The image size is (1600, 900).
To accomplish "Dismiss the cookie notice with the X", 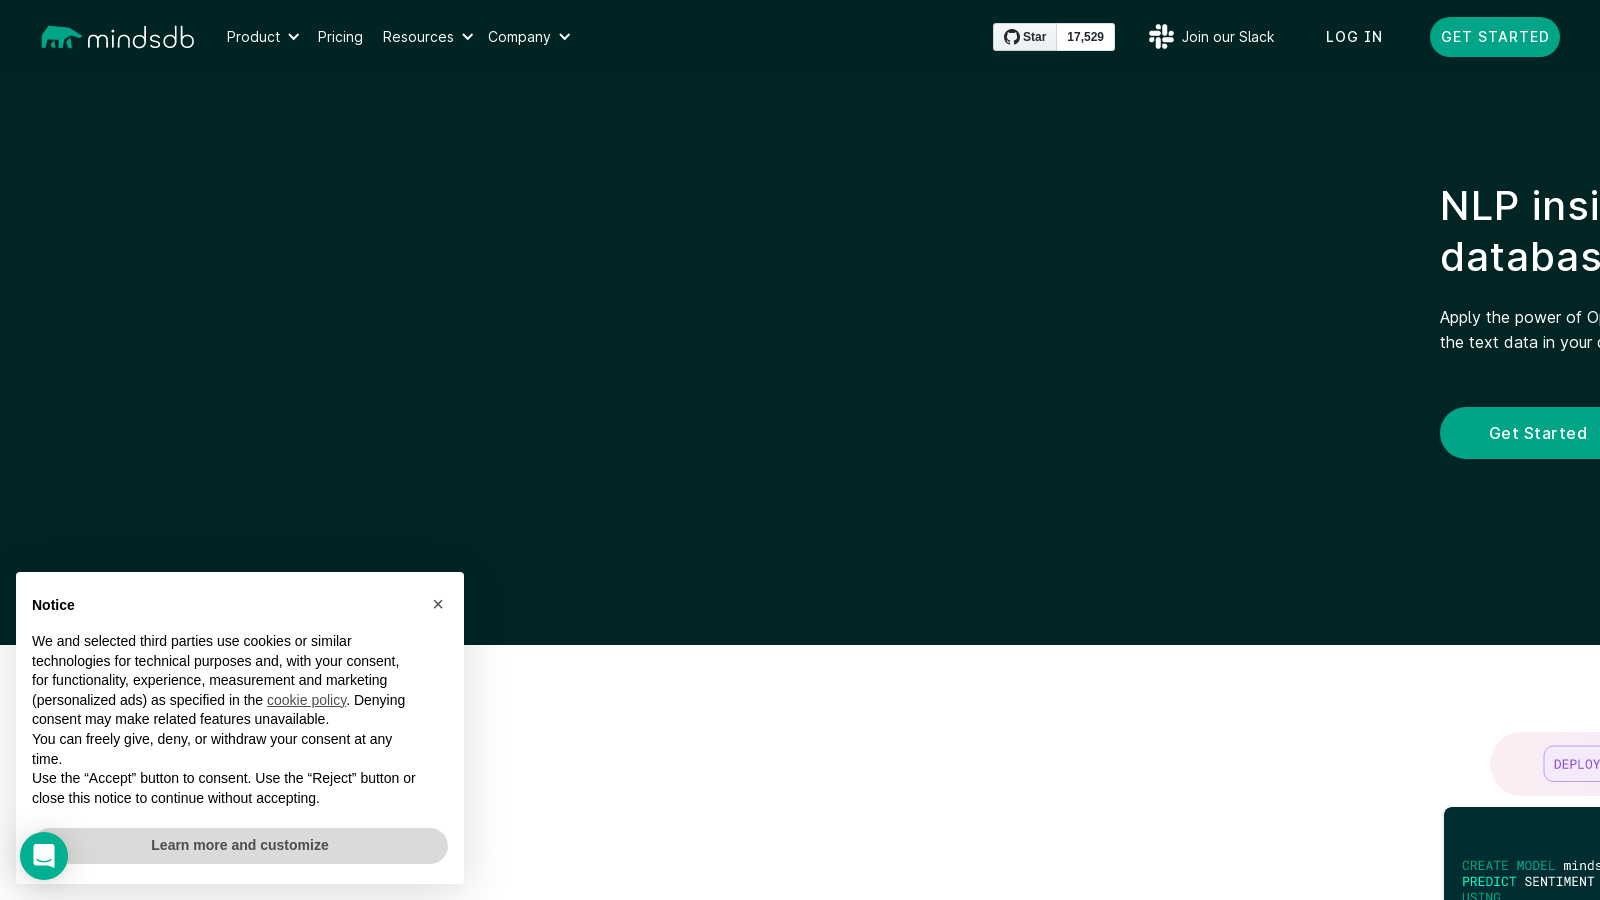I will pyautogui.click(x=438, y=604).
